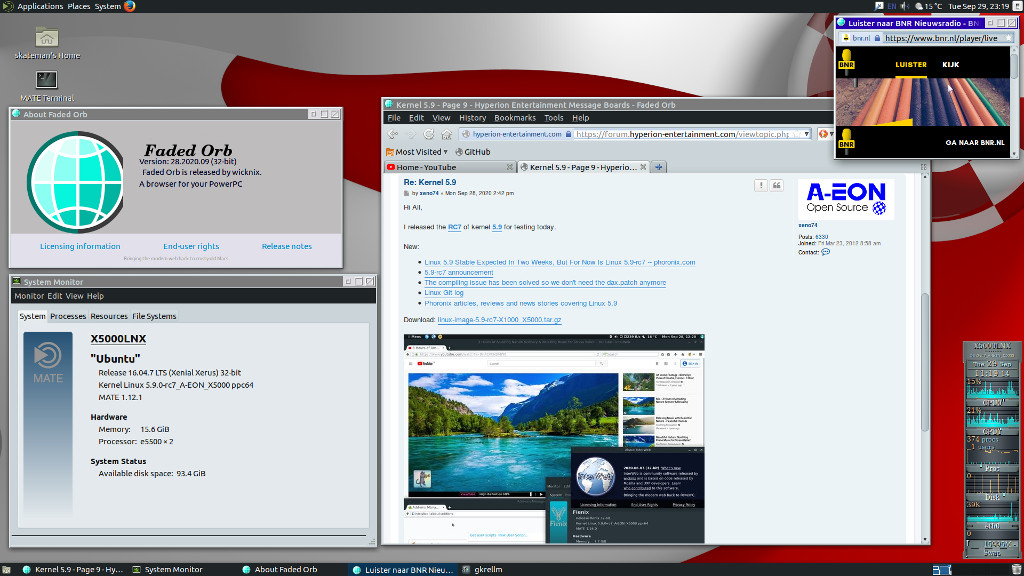Viewport: 1024px width, 576px height.
Task: Quote xeno74's post with the quote icon
Action: 776,185
